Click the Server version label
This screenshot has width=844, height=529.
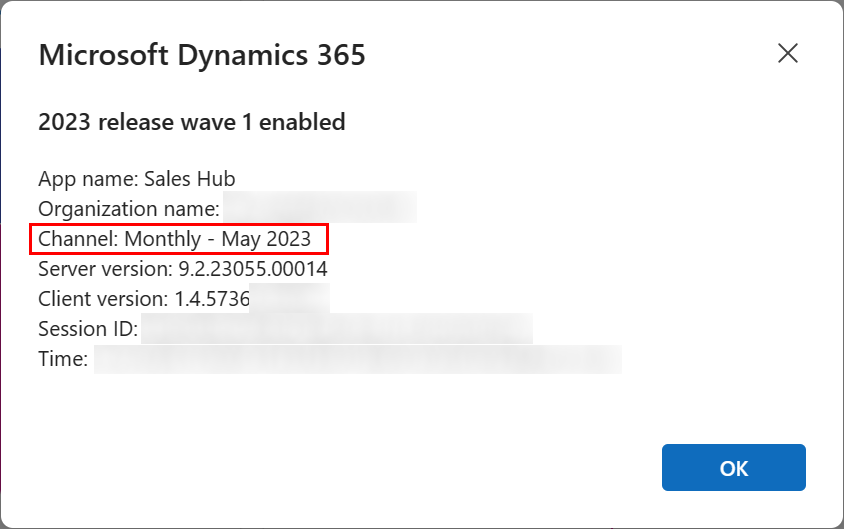(106, 269)
